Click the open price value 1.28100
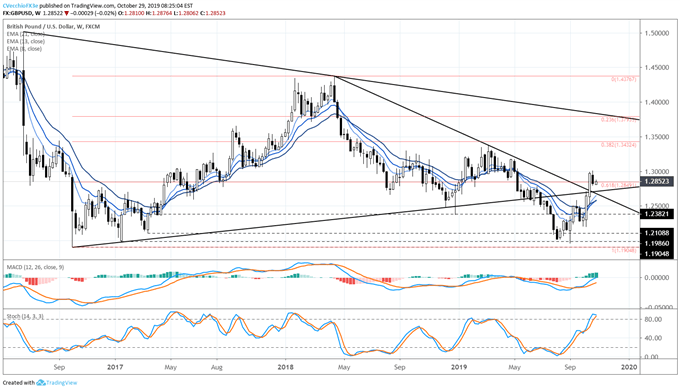 click(134, 13)
